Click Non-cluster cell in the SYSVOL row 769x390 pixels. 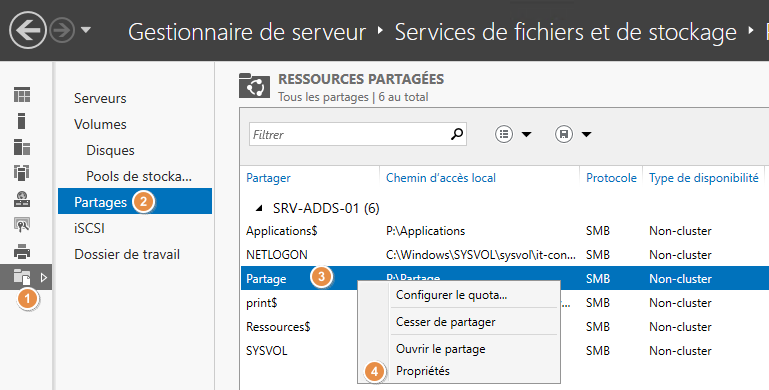tap(680, 351)
